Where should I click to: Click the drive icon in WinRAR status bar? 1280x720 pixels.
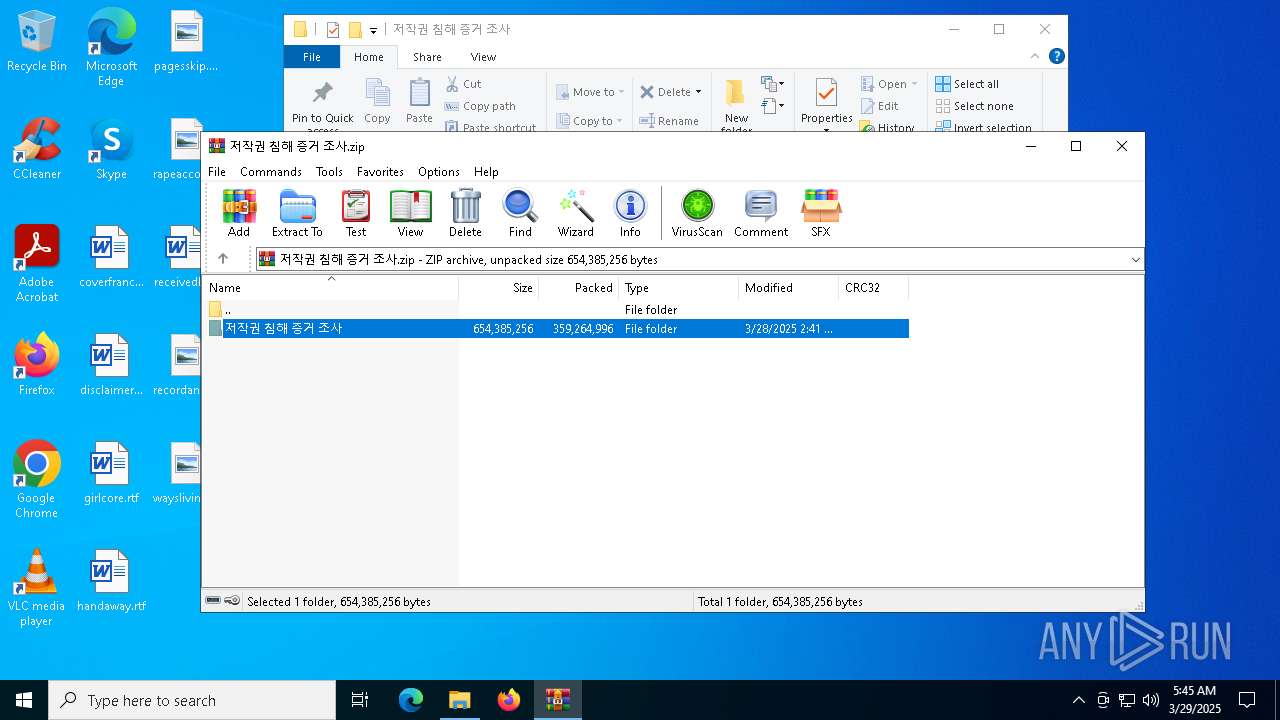213,601
